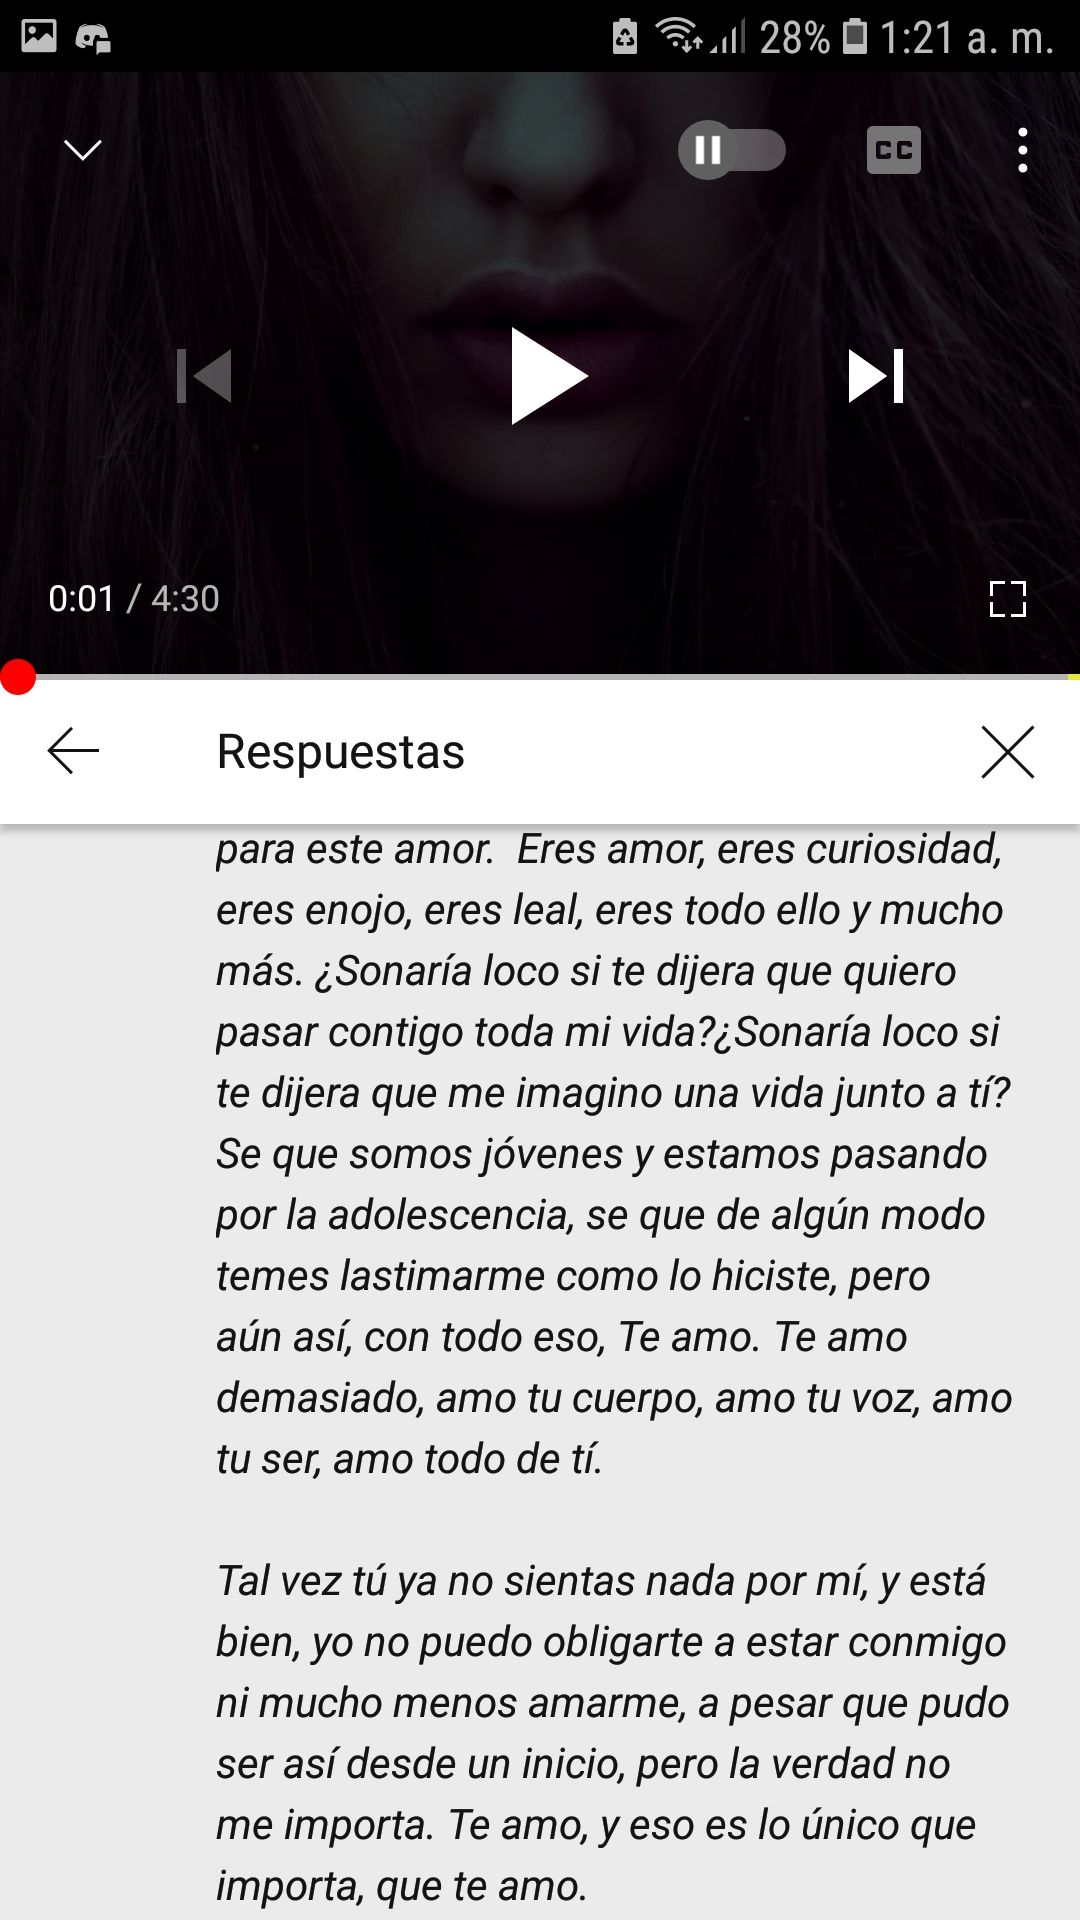Play the paused video
This screenshot has height=1920, width=1080.
tap(548, 376)
